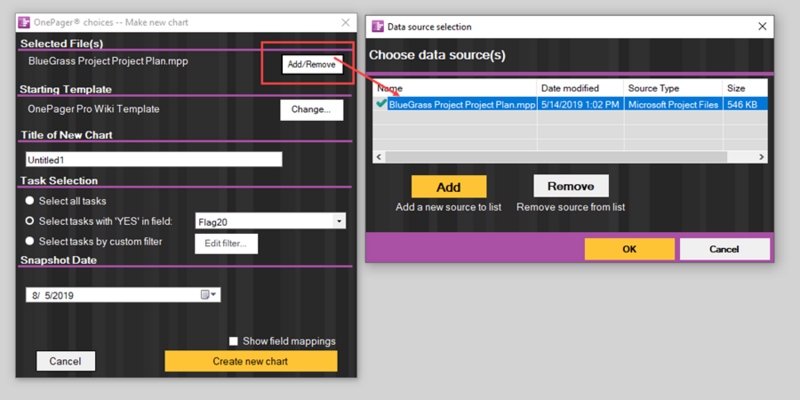Click OK in Data source selection
Image resolution: width=800 pixels, height=400 pixels.
point(630,249)
